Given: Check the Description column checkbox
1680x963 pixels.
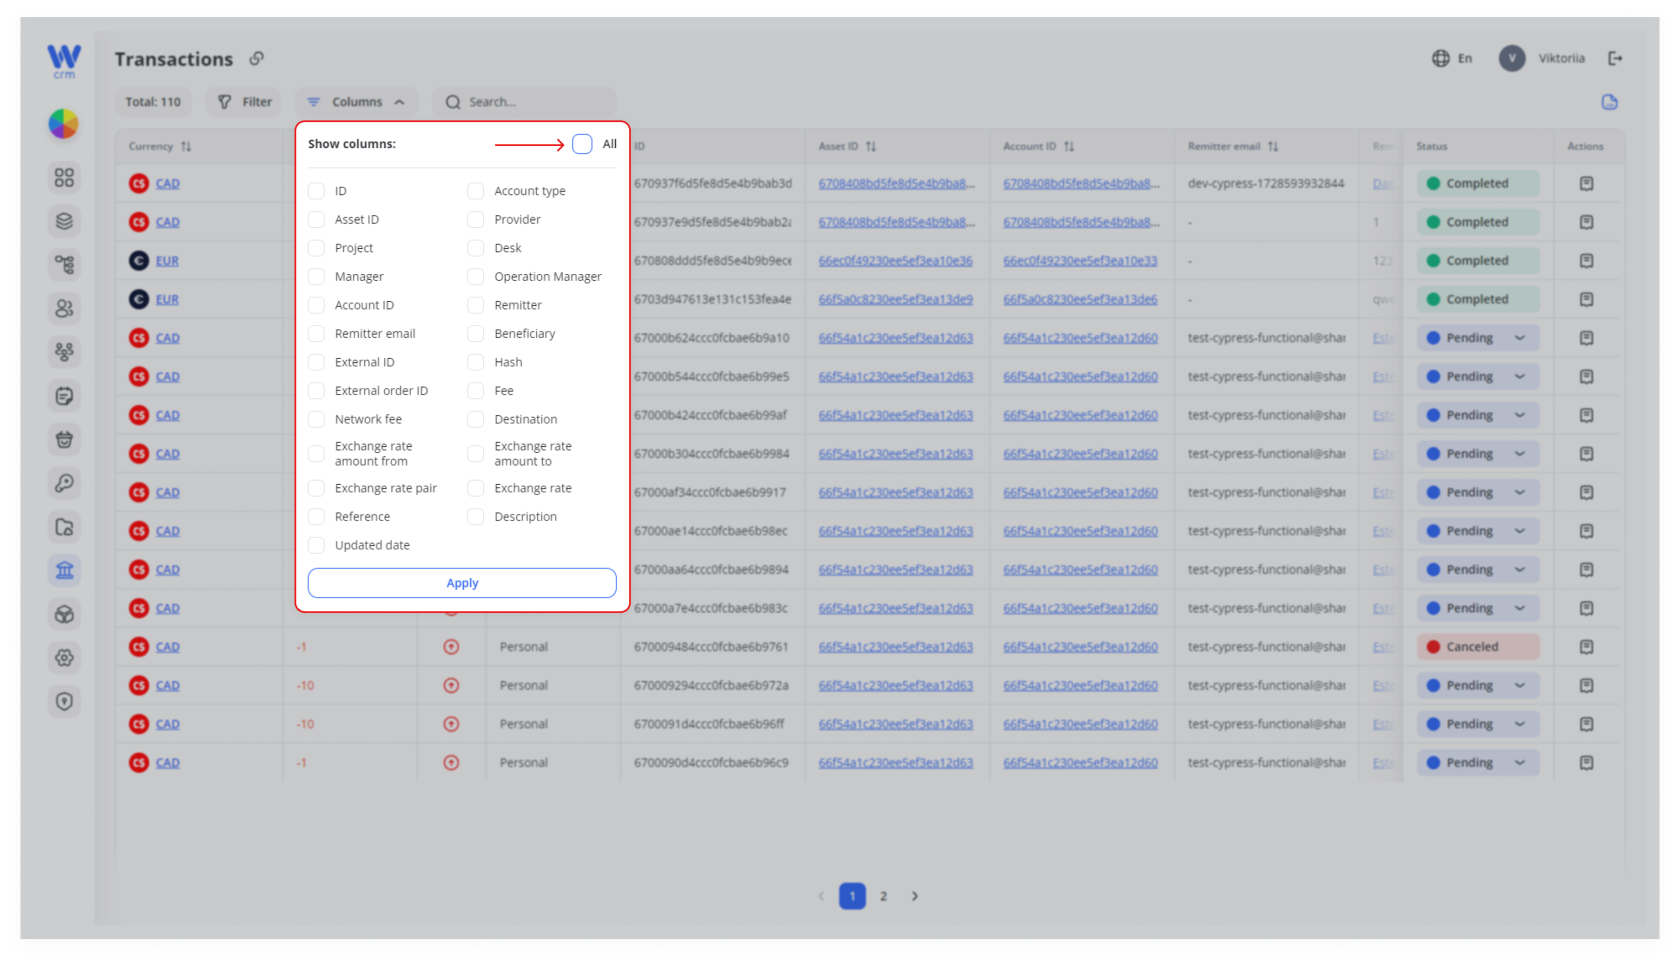Looking at the screenshot, I should click(x=476, y=516).
